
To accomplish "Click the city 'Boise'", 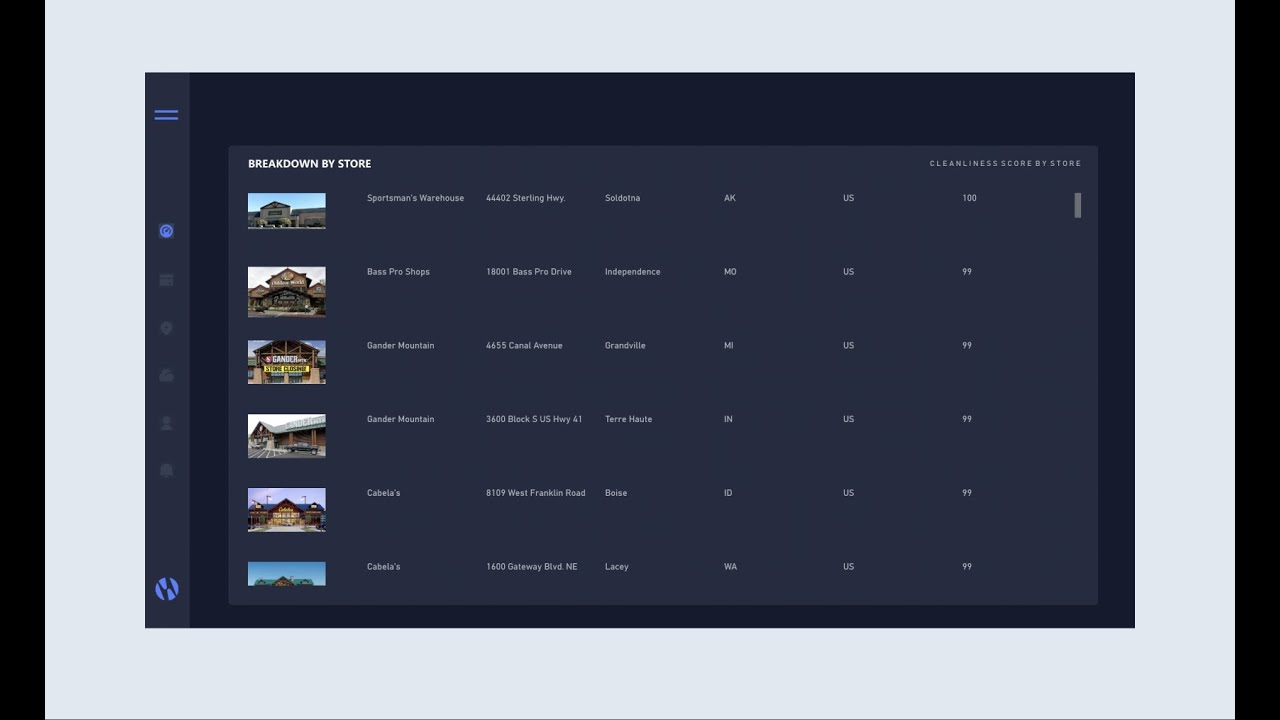I will point(616,493).
